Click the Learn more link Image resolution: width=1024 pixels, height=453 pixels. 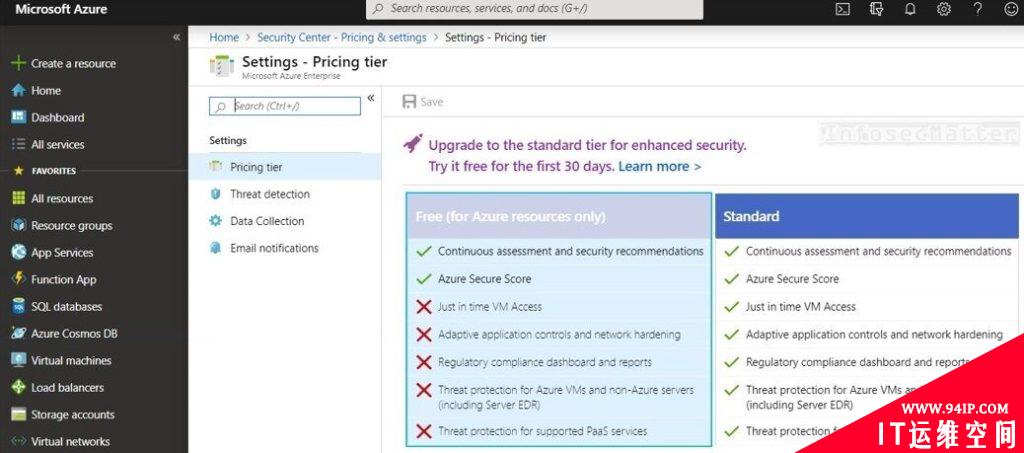coord(660,166)
